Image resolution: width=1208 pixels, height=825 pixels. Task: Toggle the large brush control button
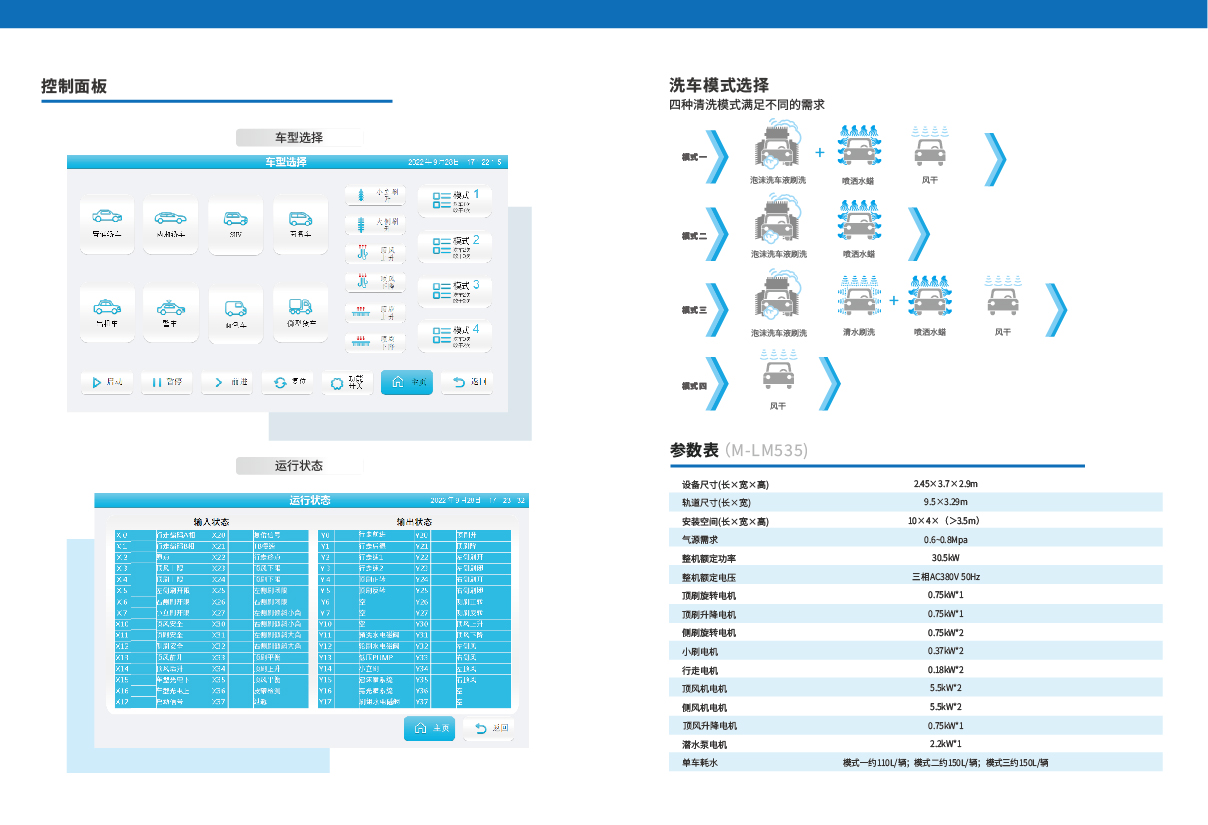(374, 224)
